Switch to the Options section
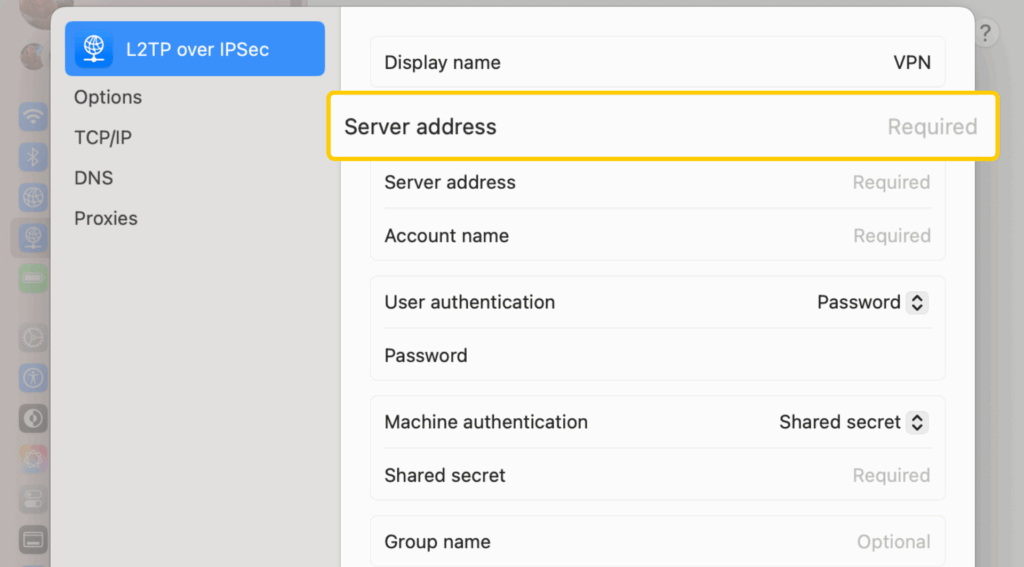The height and width of the screenshot is (567, 1024). 108,97
